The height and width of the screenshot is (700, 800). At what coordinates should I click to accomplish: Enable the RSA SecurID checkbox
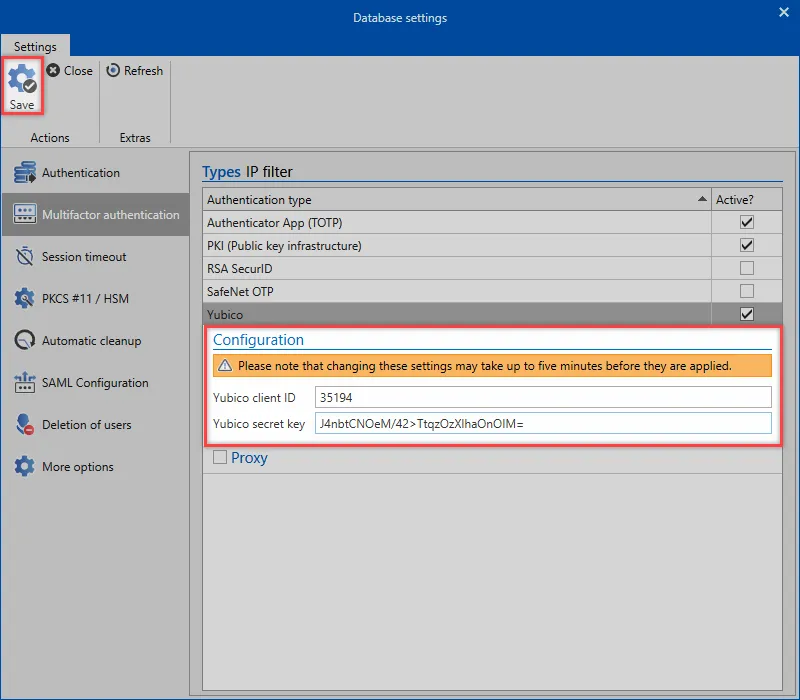[746, 268]
